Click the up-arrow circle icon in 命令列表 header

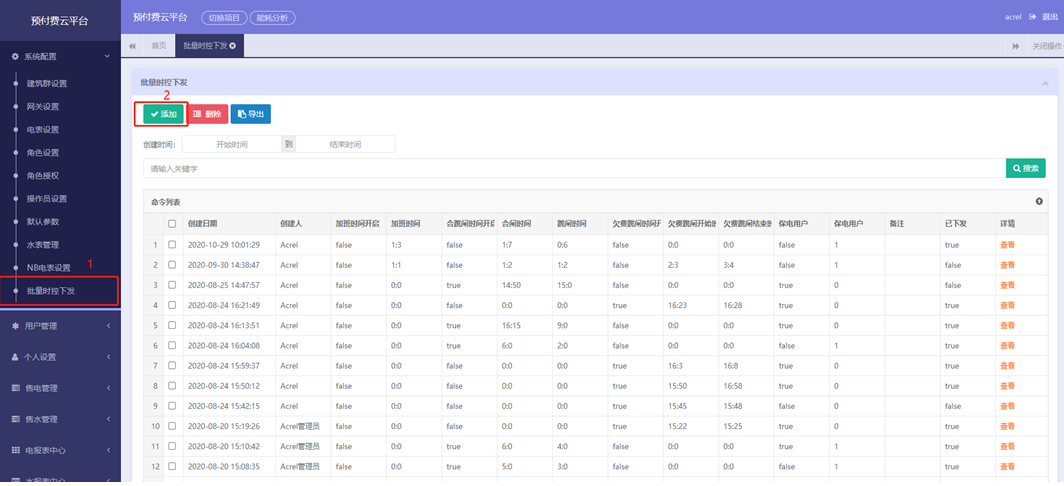tap(1039, 202)
